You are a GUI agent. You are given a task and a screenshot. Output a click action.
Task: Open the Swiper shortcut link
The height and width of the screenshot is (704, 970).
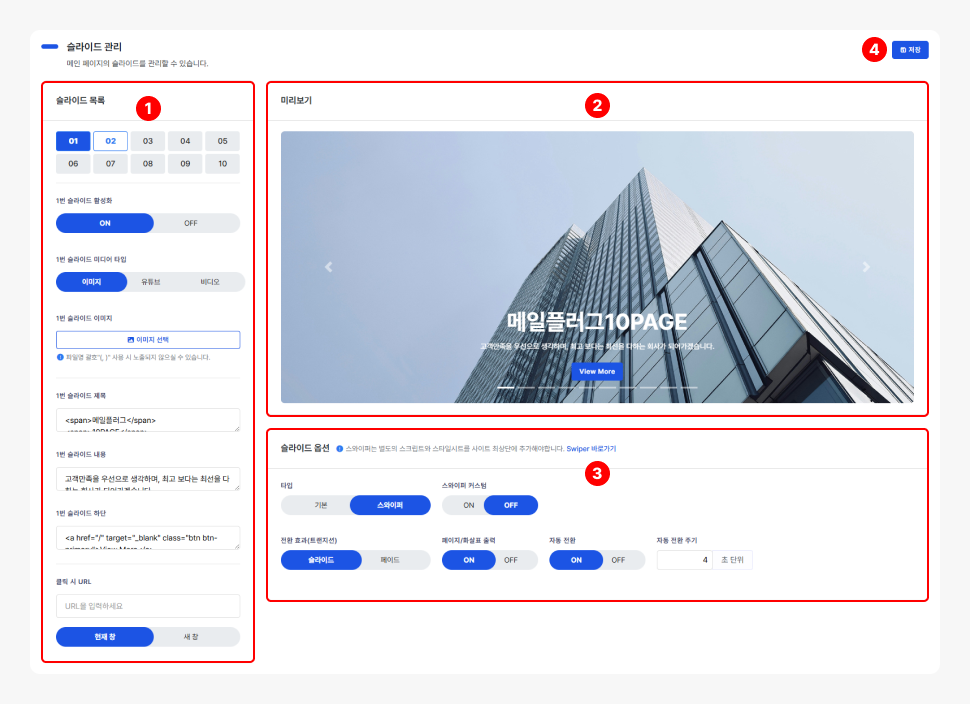coord(591,449)
